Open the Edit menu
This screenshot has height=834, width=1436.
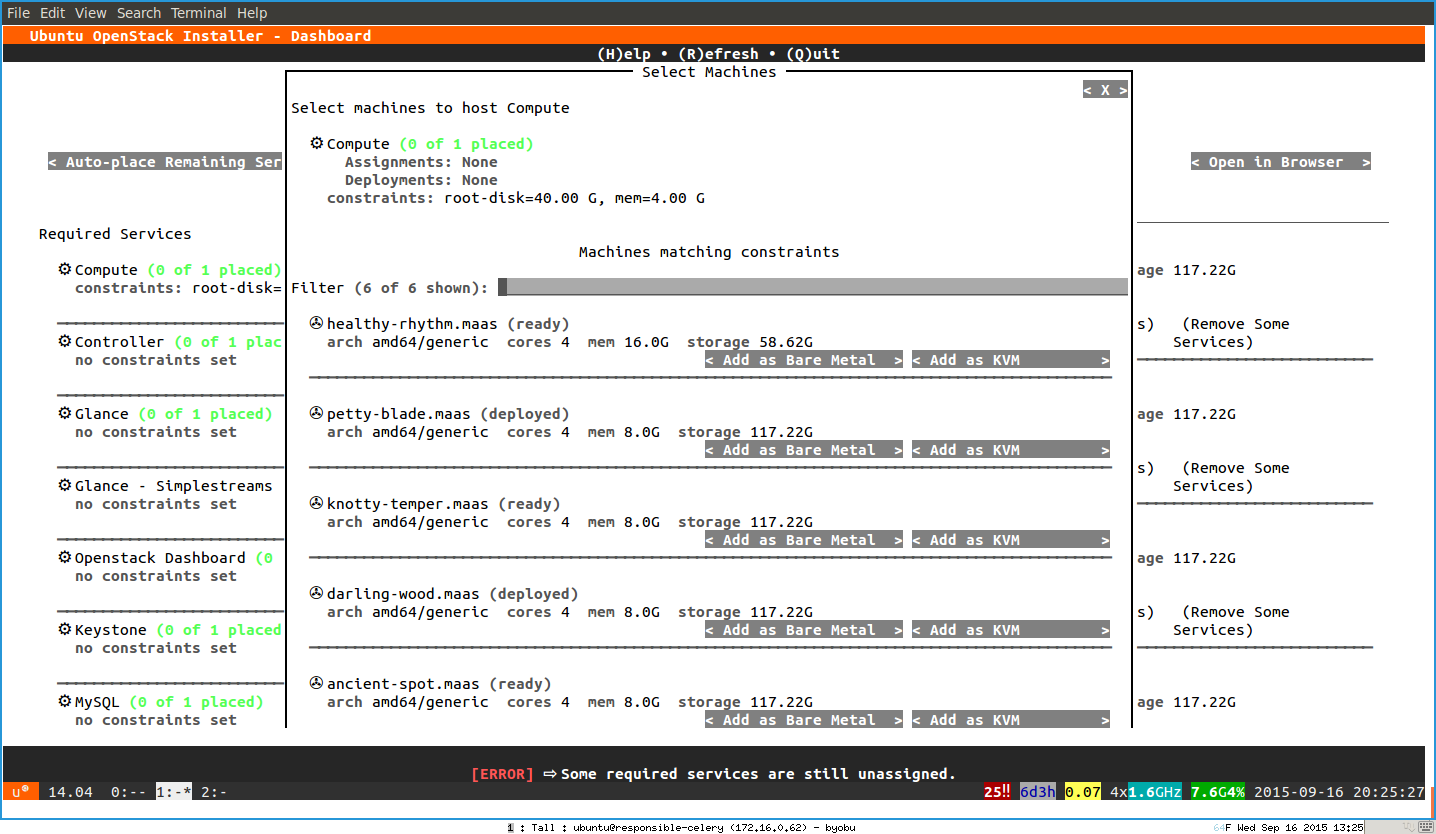point(52,13)
